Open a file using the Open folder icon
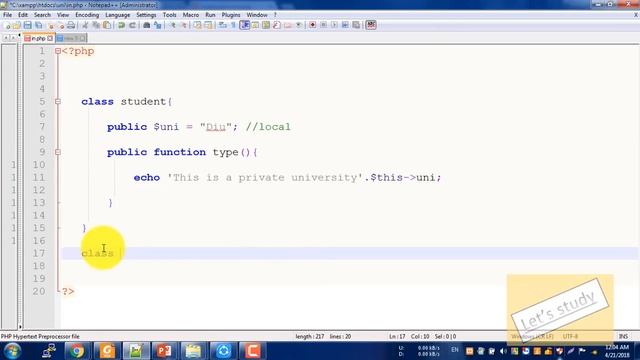The image size is (640, 360). 17,25
